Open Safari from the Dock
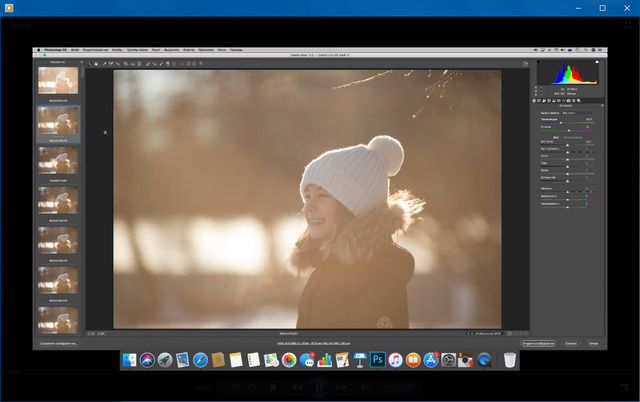The height and width of the screenshot is (402, 640). (200, 359)
